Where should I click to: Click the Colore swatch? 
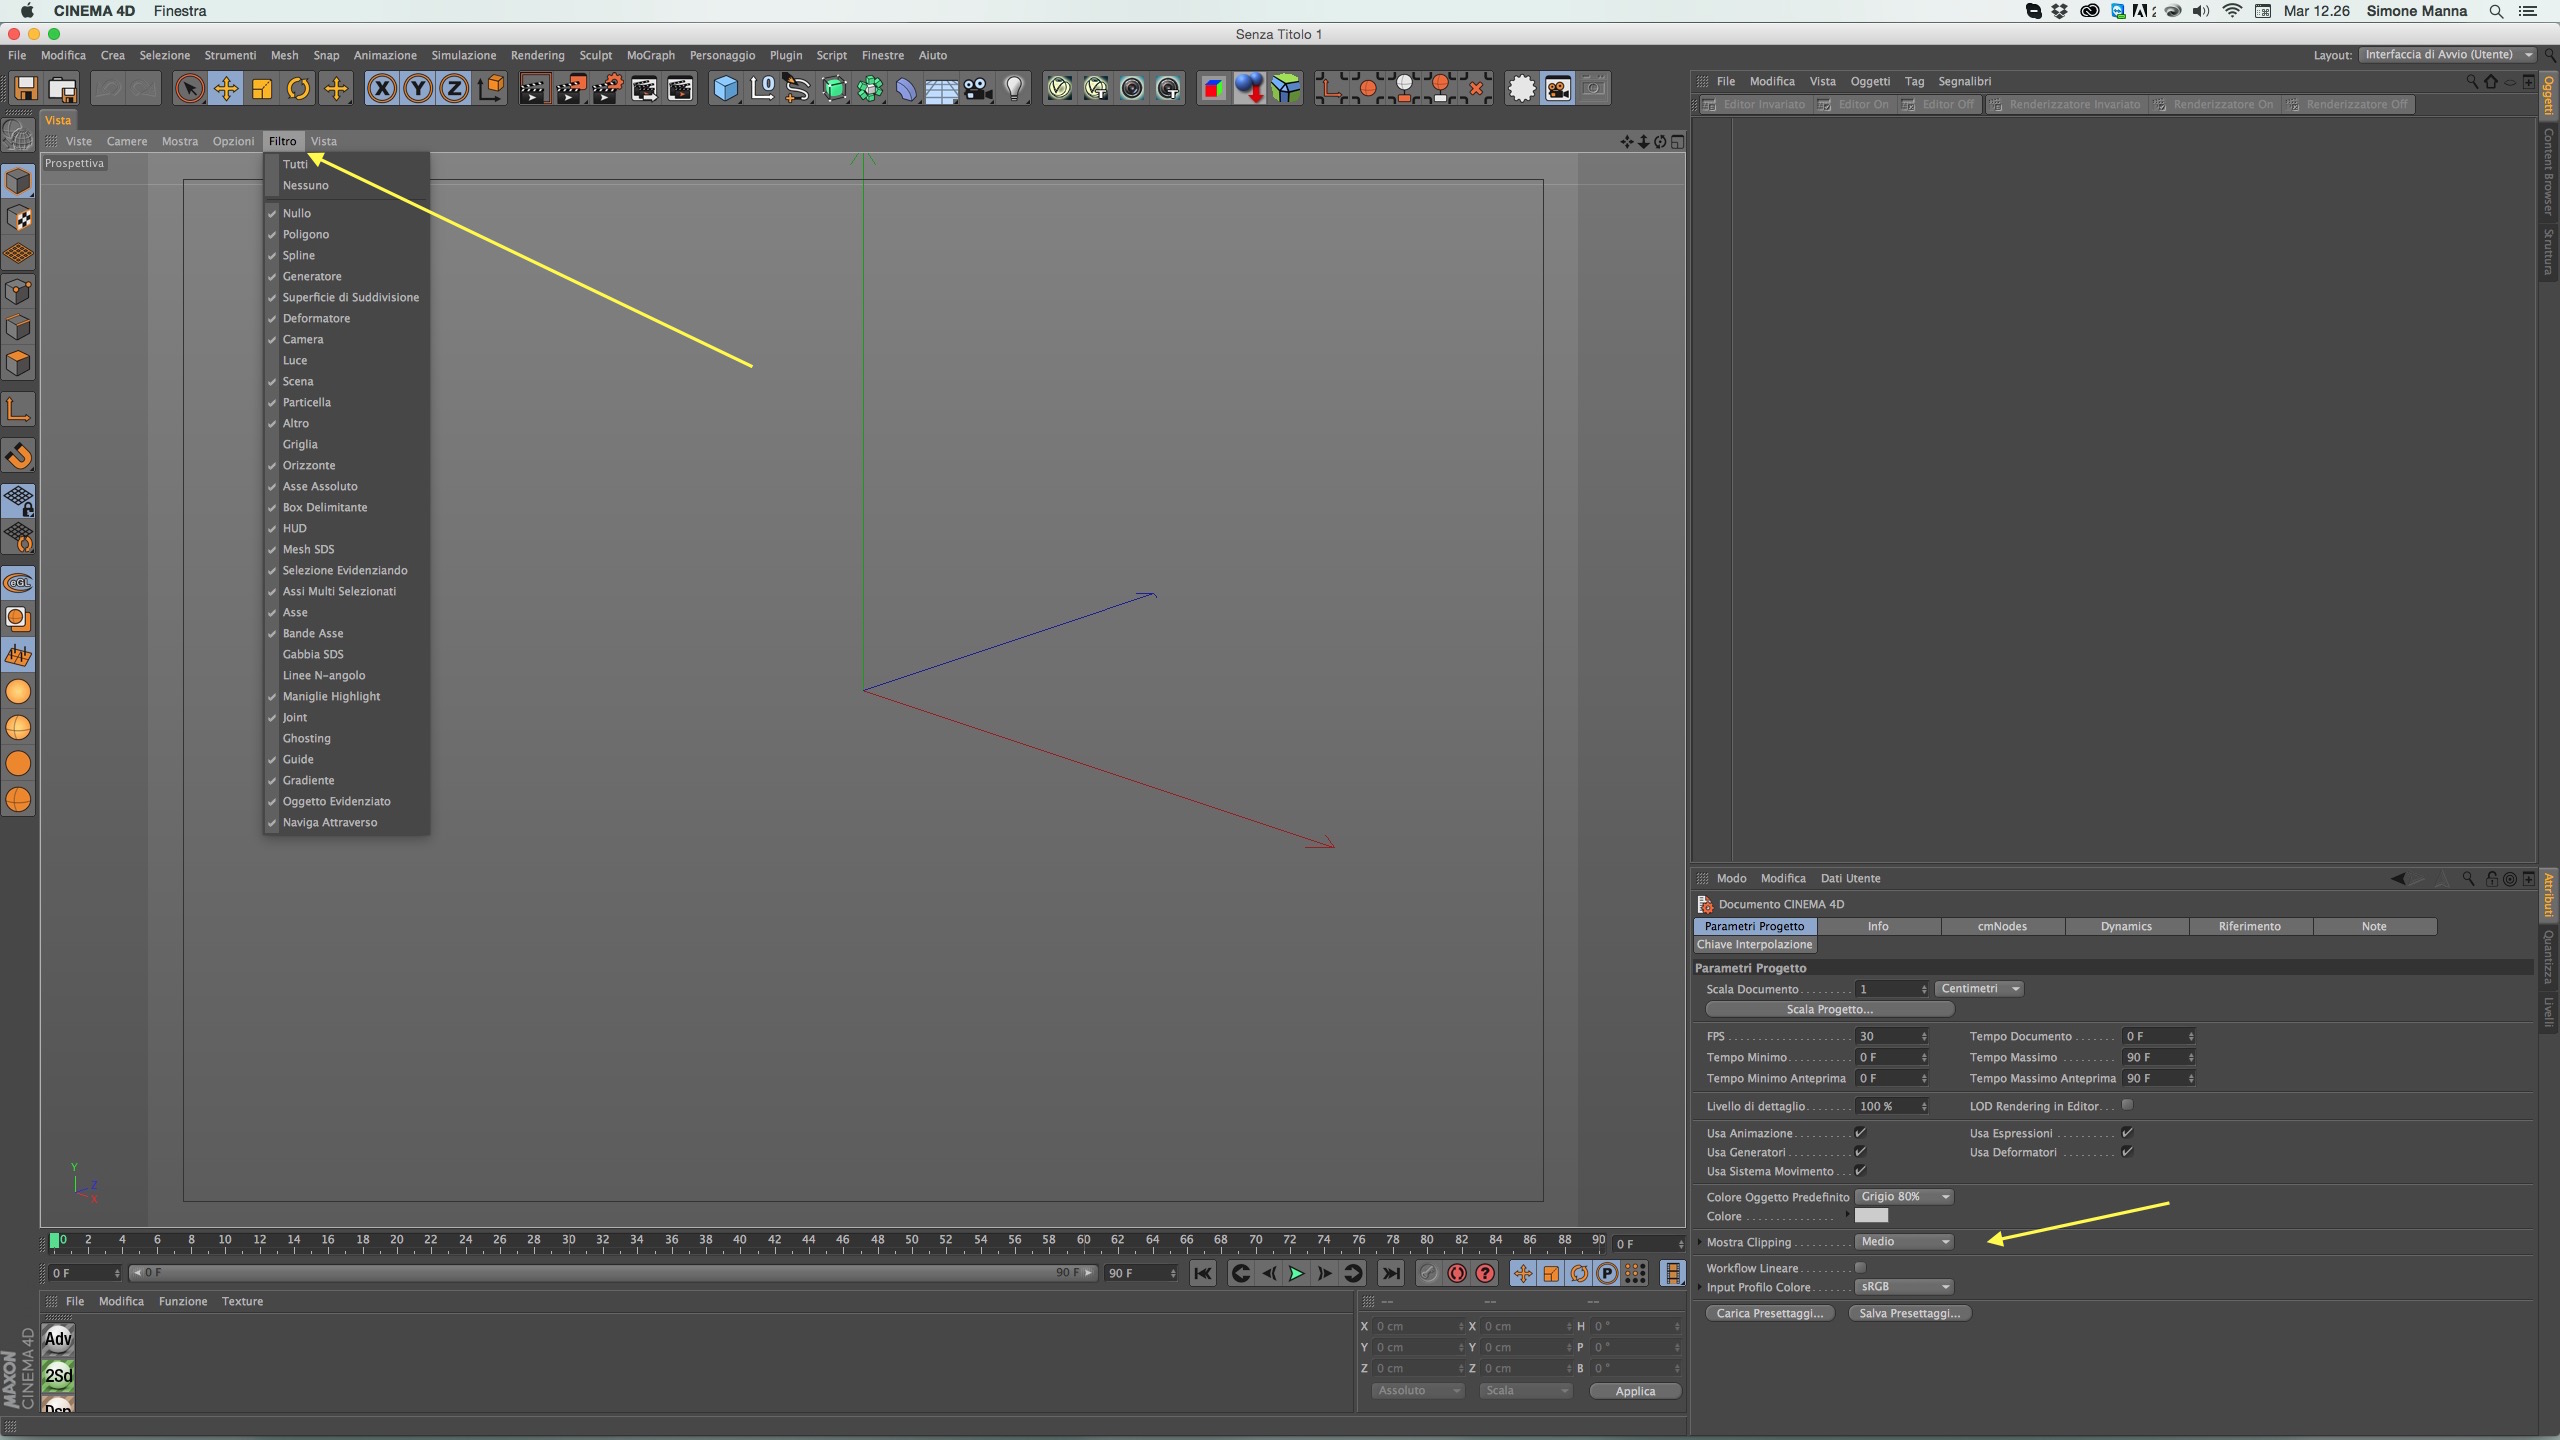1871,1216
